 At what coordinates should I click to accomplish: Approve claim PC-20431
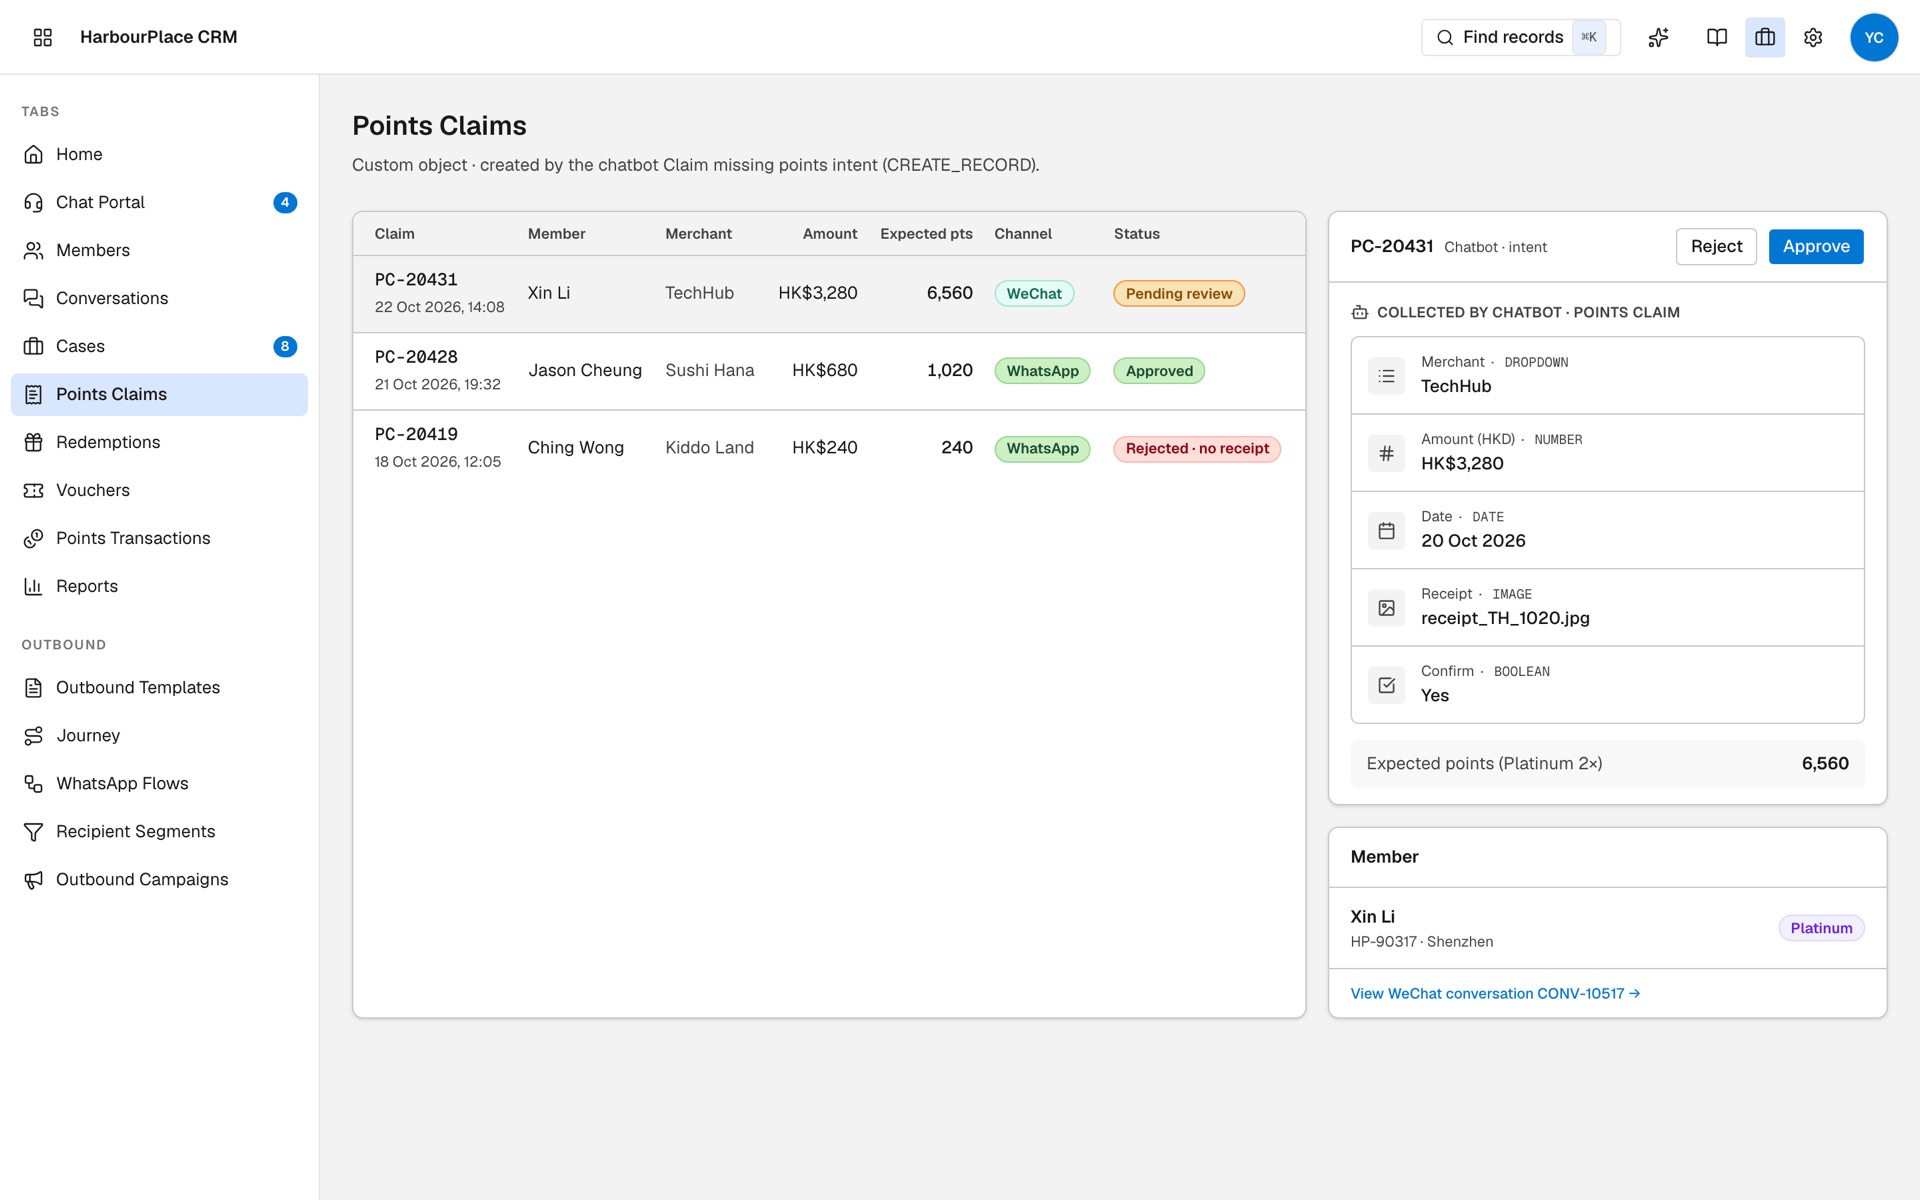click(x=1815, y=246)
